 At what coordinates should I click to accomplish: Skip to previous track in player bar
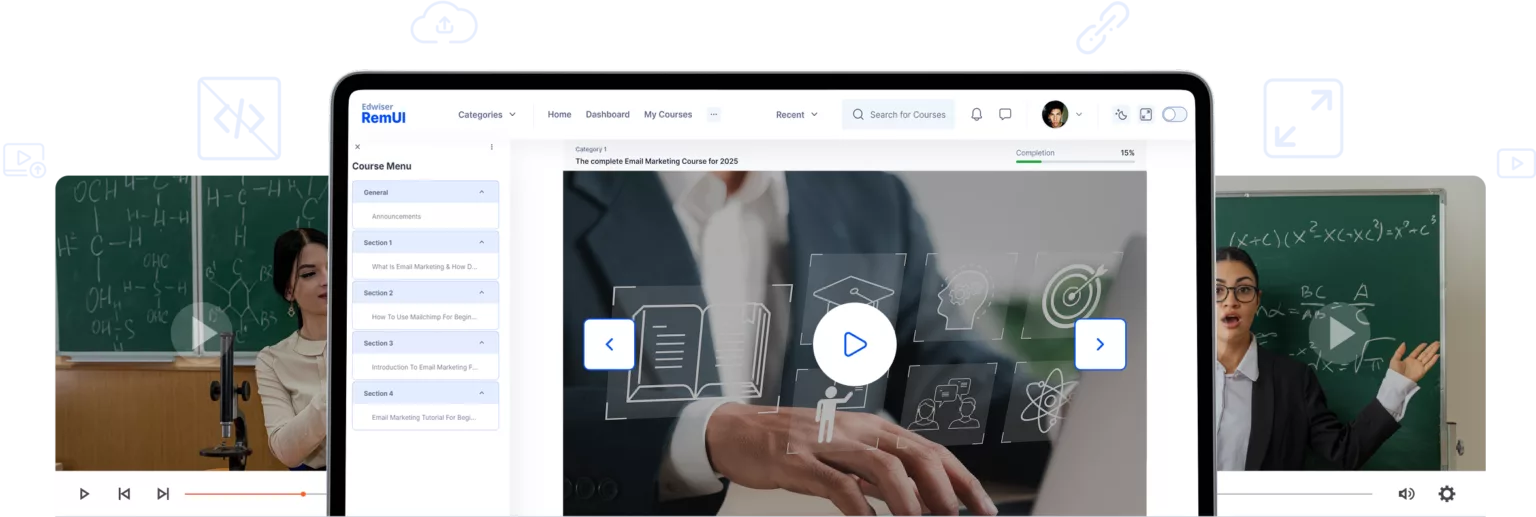124,493
